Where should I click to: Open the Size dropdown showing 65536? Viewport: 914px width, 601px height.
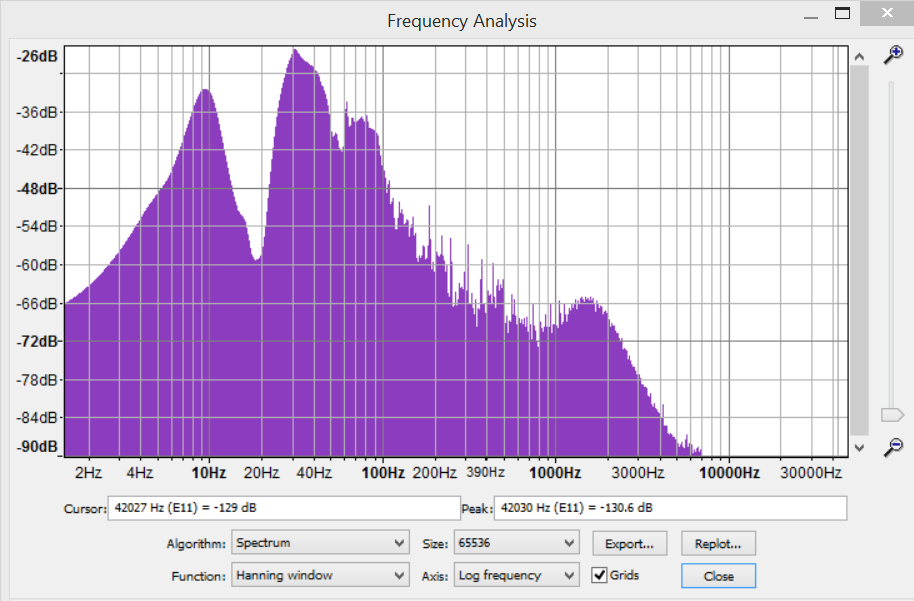click(516, 543)
